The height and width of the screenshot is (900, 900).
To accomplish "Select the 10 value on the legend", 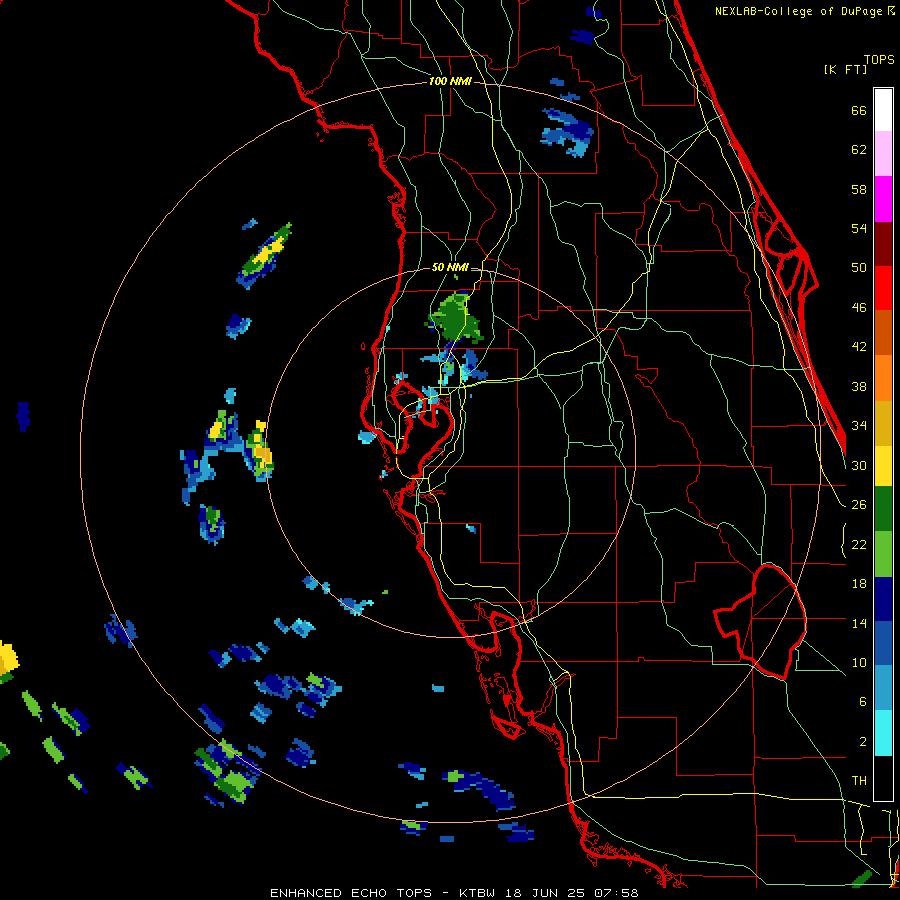I will [x=859, y=662].
